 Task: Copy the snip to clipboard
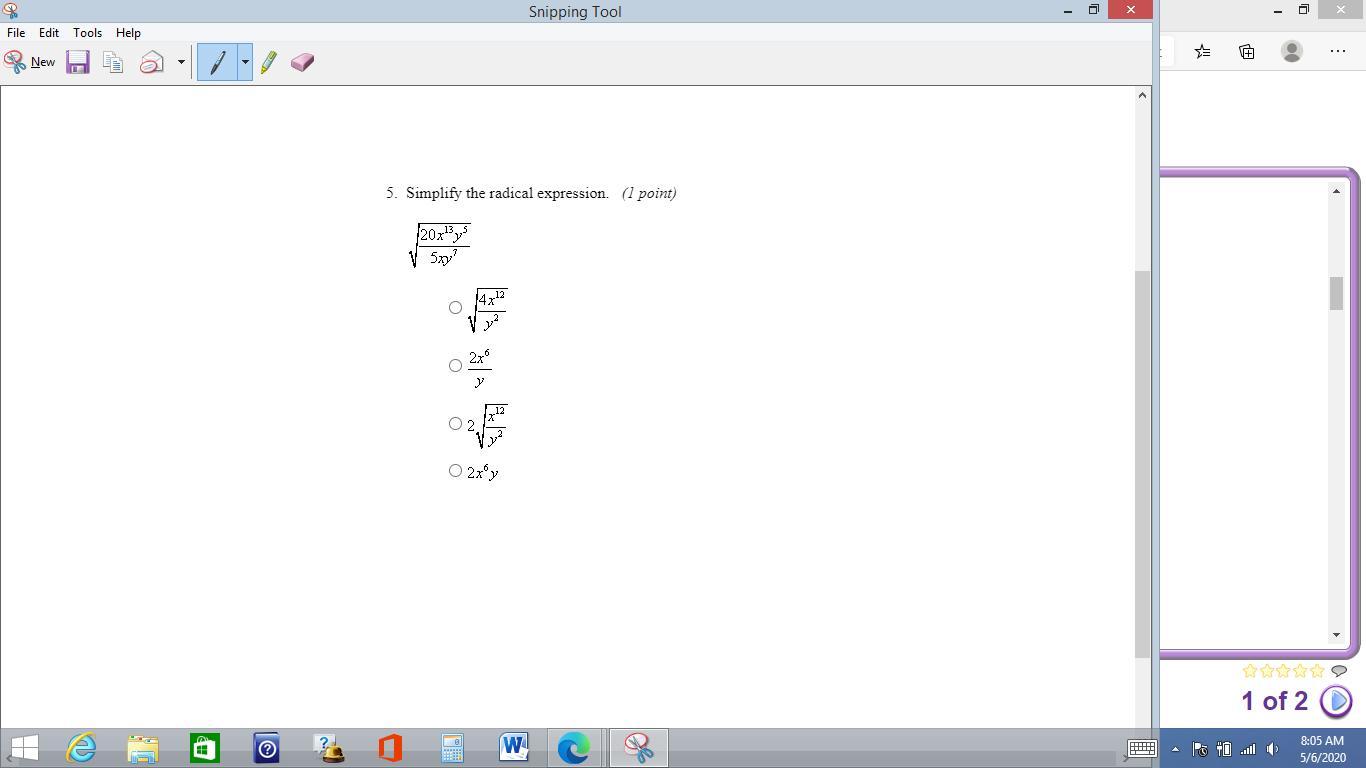click(x=113, y=62)
